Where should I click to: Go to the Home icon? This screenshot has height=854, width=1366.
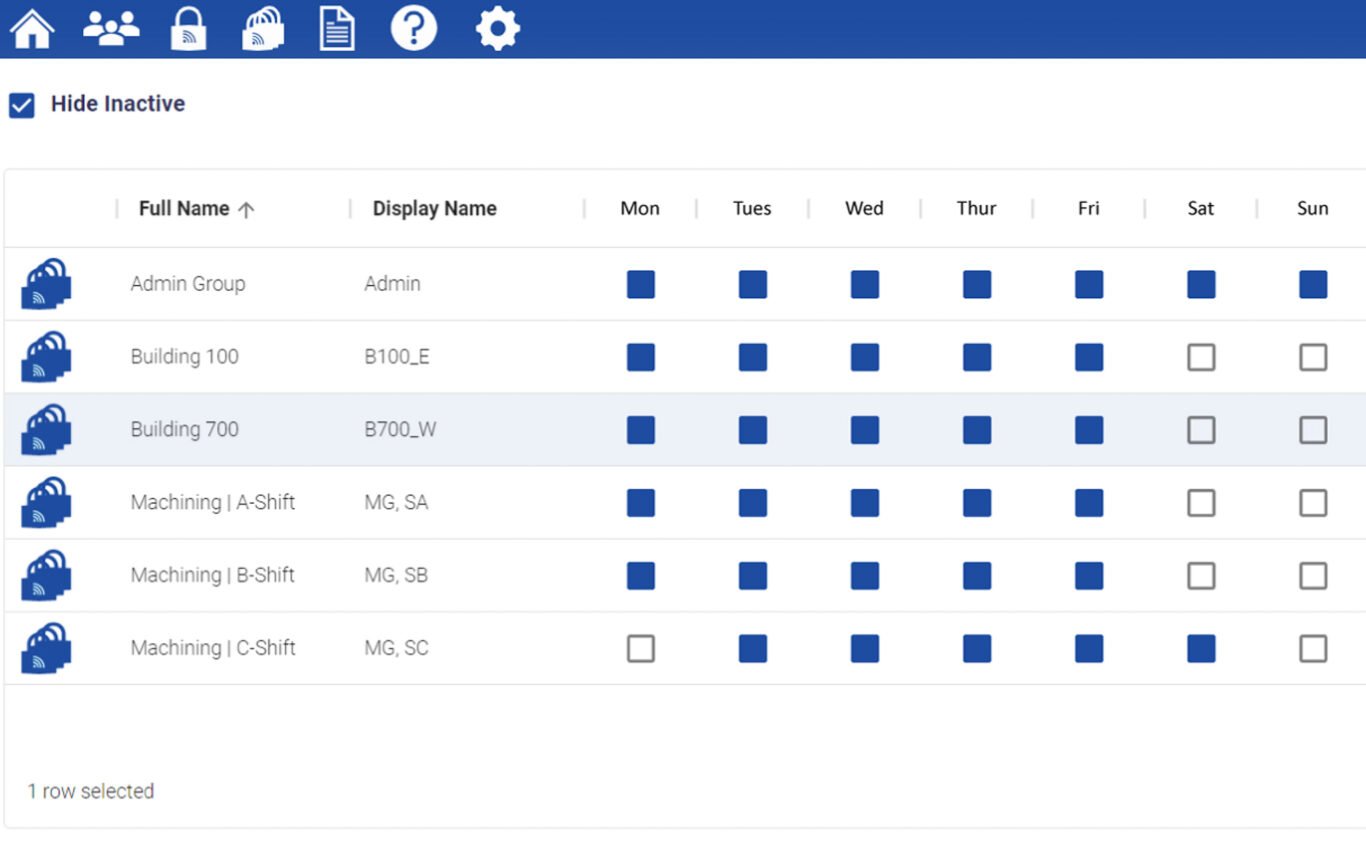pyautogui.click(x=32, y=28)
